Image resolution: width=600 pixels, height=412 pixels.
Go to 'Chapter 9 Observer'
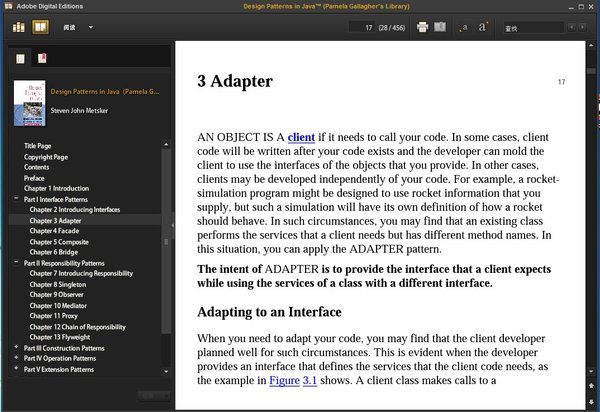coord(56,295)
